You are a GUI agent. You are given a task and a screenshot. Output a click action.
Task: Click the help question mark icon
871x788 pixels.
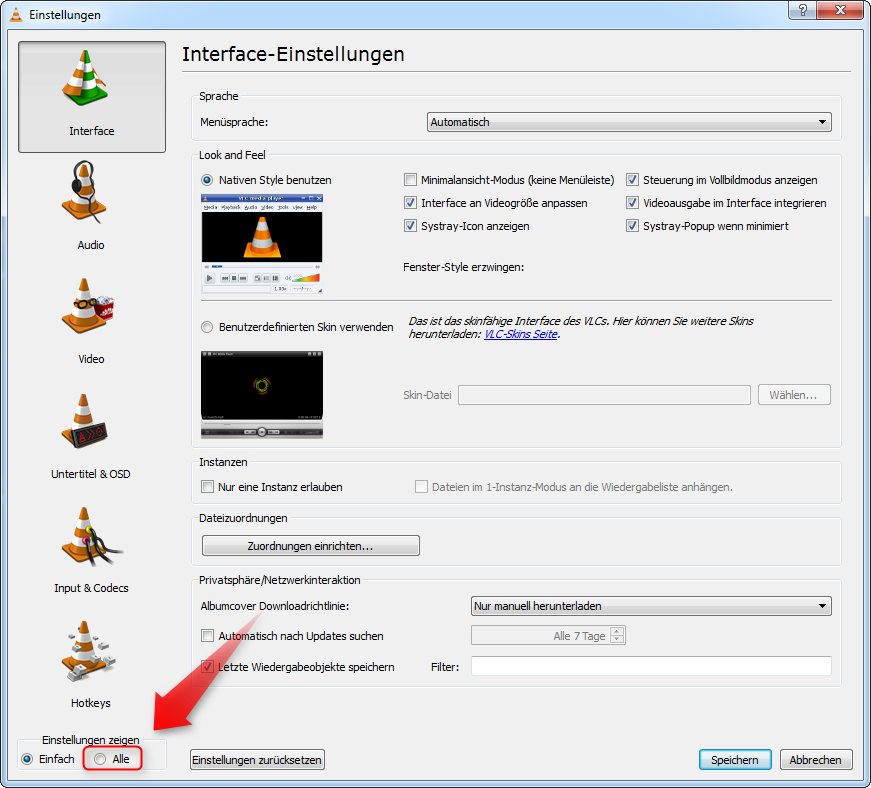[800, 12]
